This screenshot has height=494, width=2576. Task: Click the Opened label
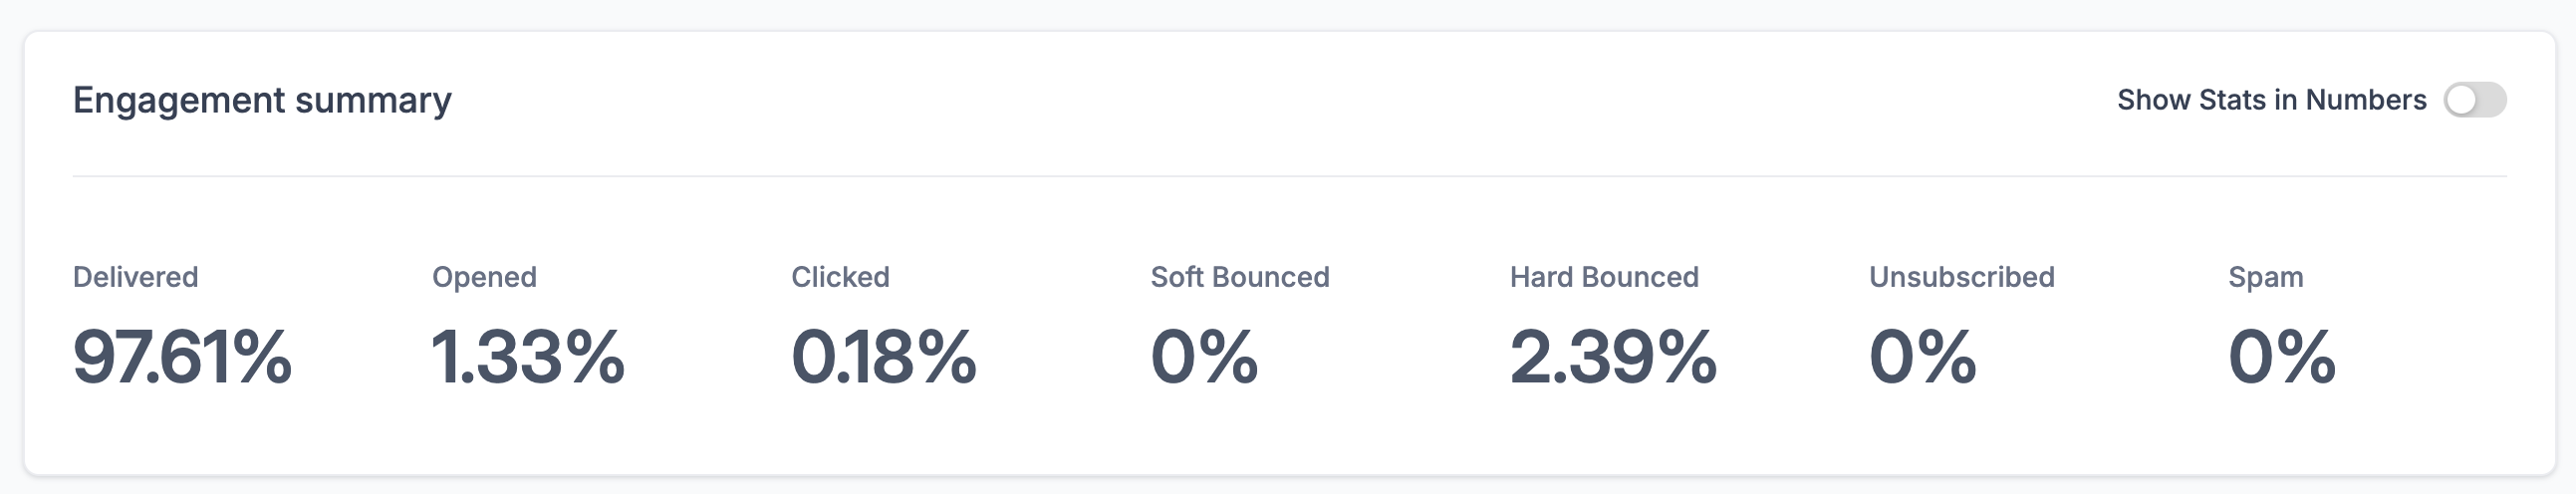click(x=484, y=277)
